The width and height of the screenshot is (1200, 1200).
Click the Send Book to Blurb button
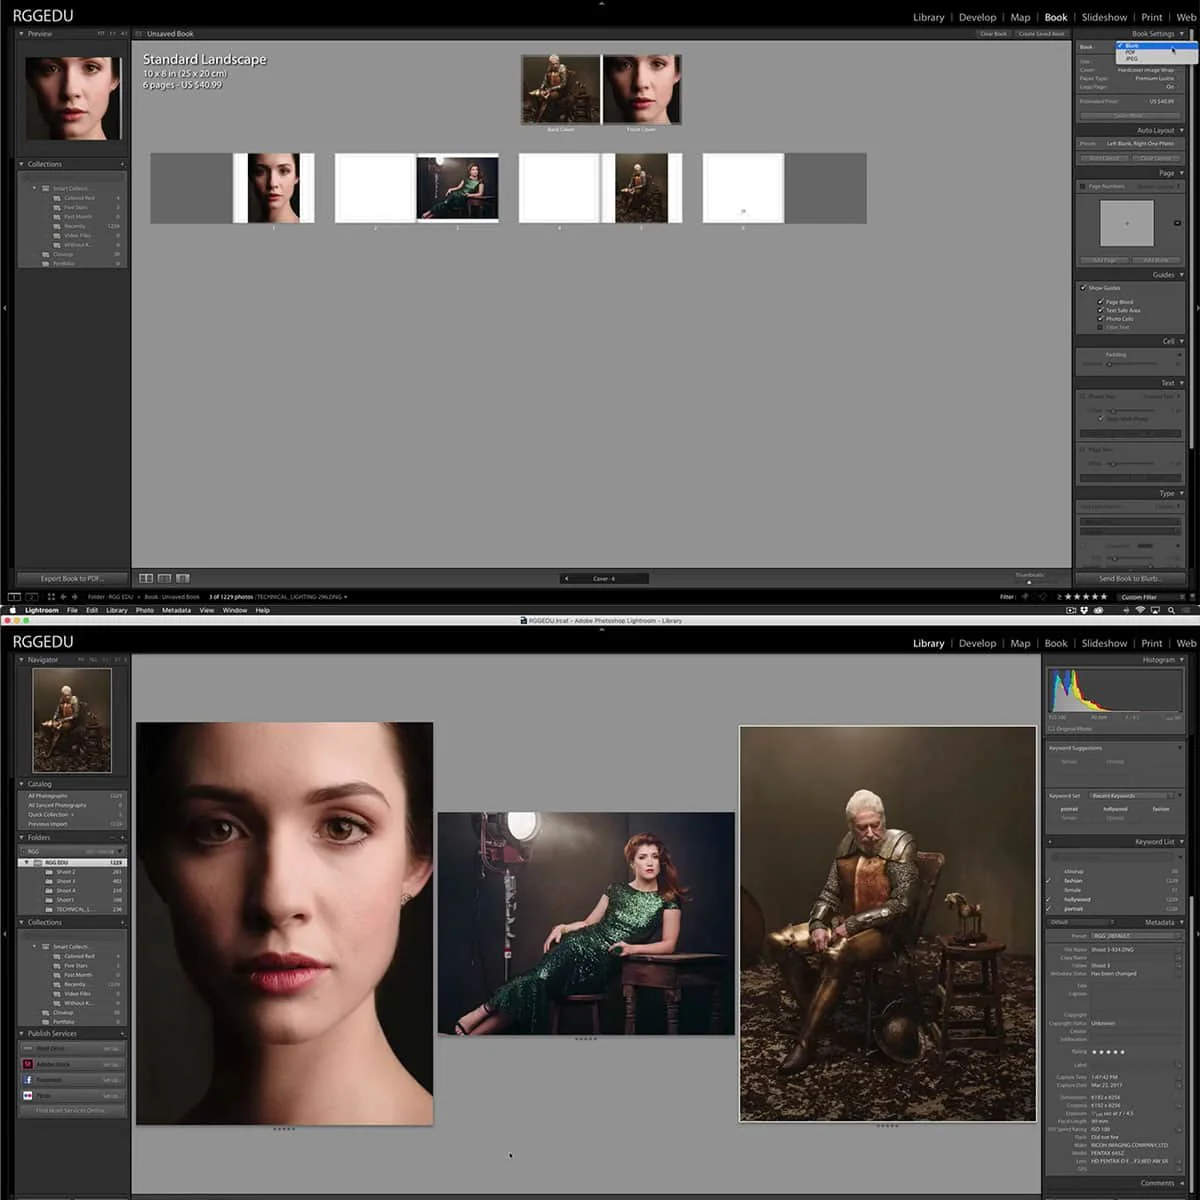pos(1129,578)
